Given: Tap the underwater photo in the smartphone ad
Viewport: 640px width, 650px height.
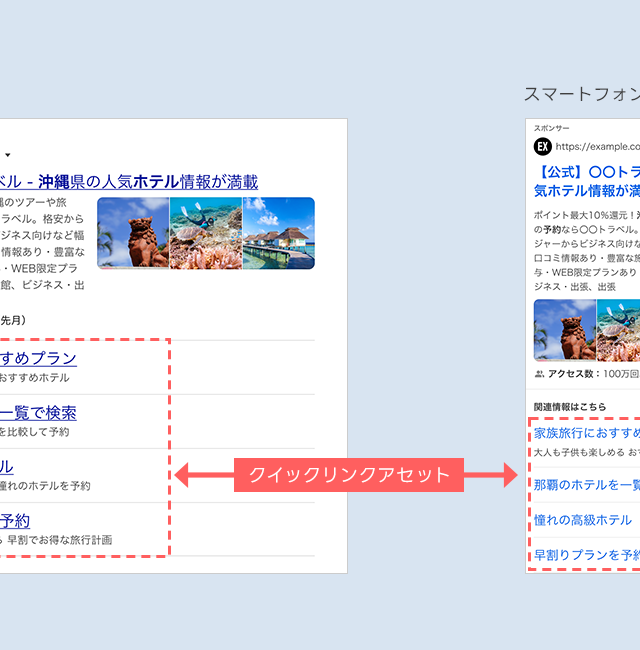Looking at the screenshot, I should (618, 329).
